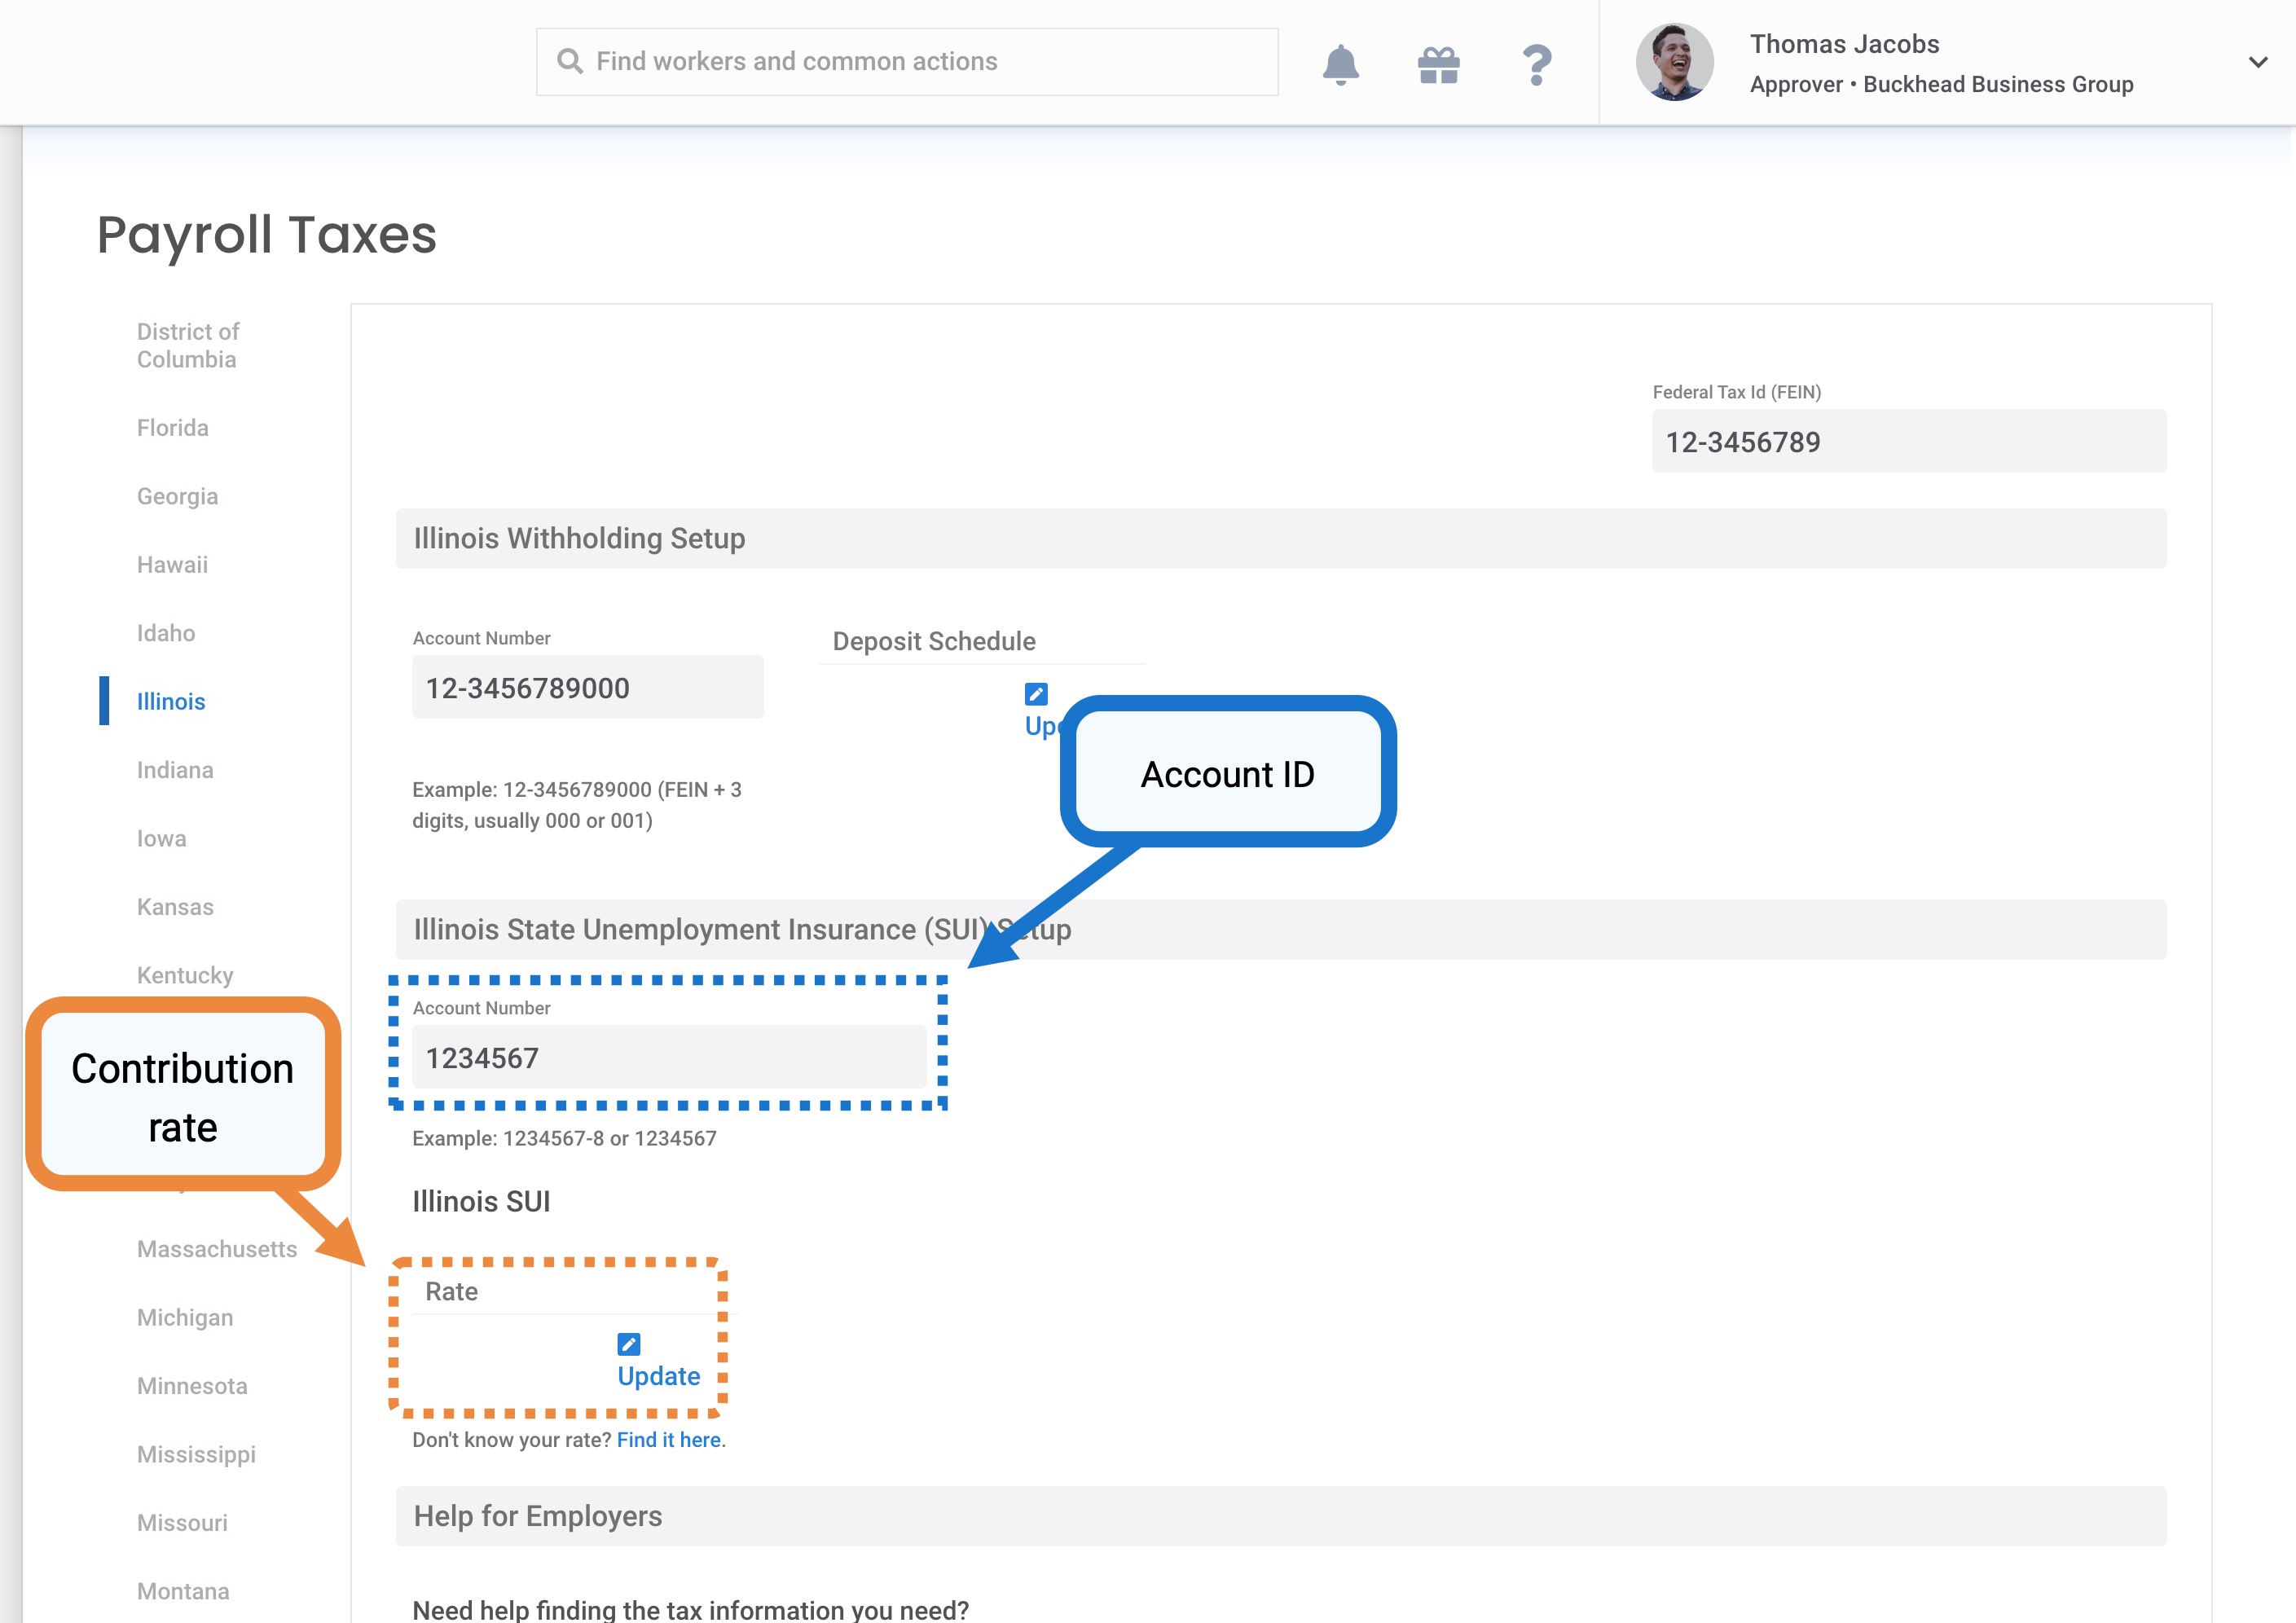2296x1623 pixels.
Task: Click the gift rewards icon
Action: click(1438, 65)
